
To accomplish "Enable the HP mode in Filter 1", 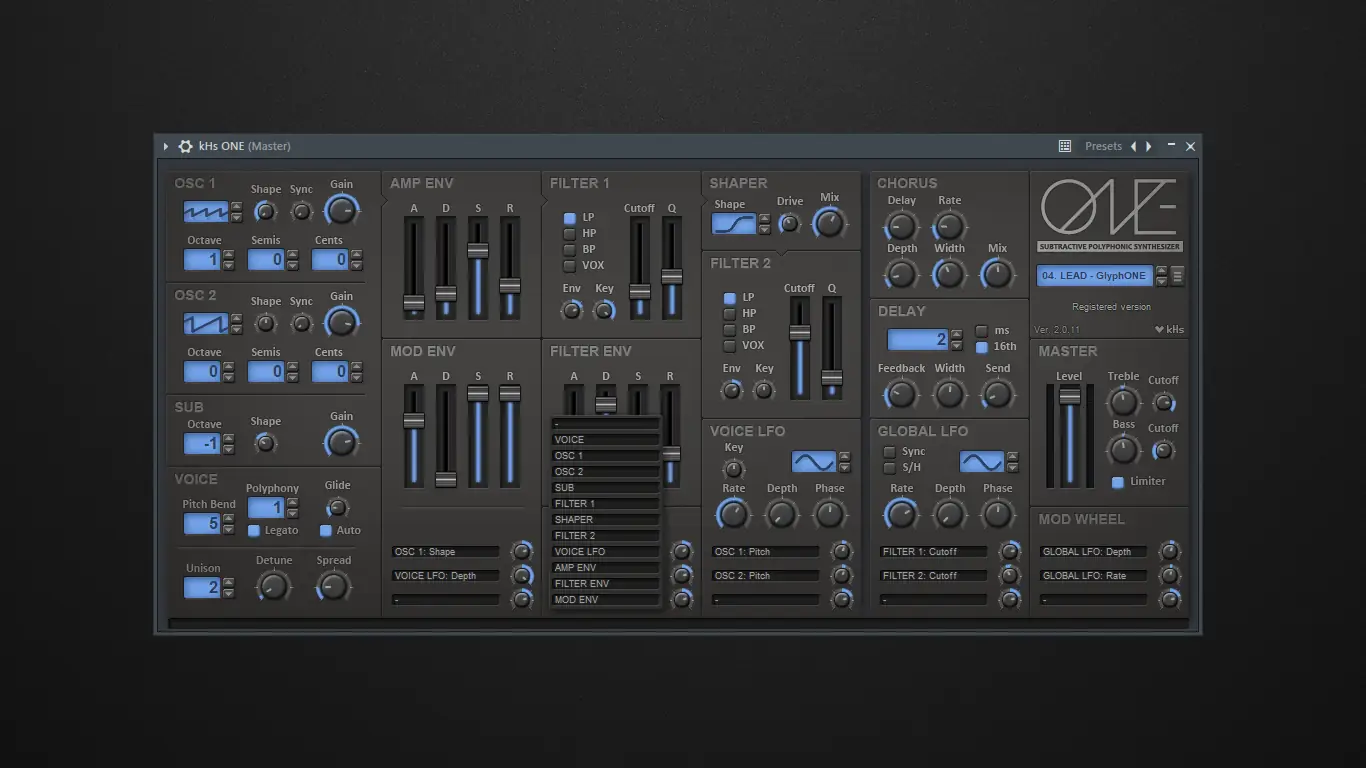I will [x=570, y=234].
